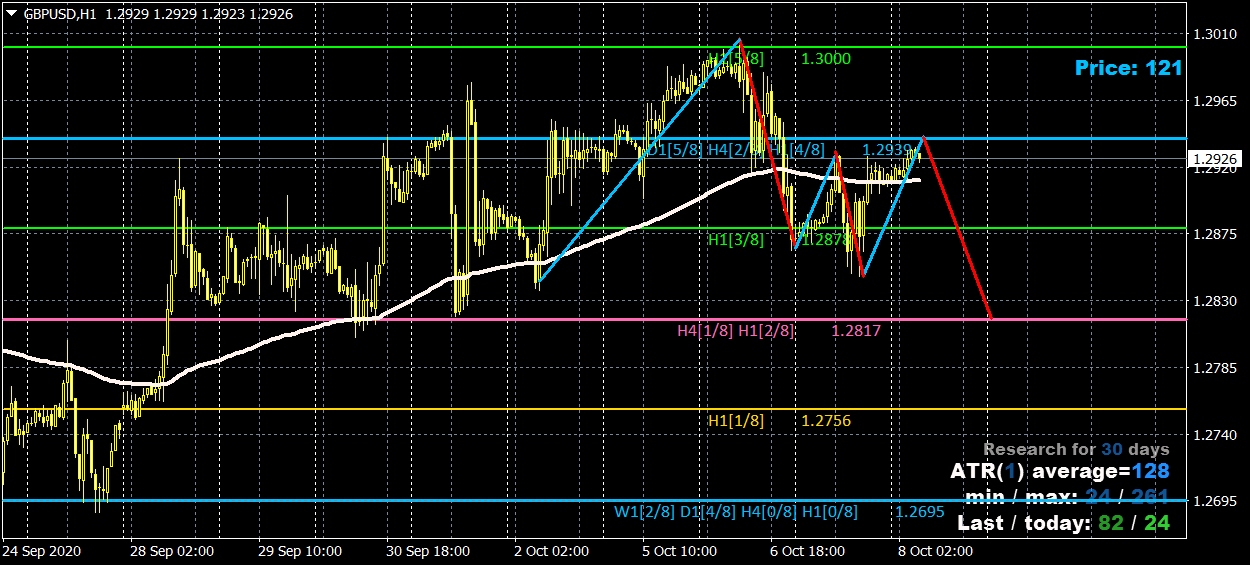
Task: Click the 'Price: 121' label
Action: pos(1128,67)
